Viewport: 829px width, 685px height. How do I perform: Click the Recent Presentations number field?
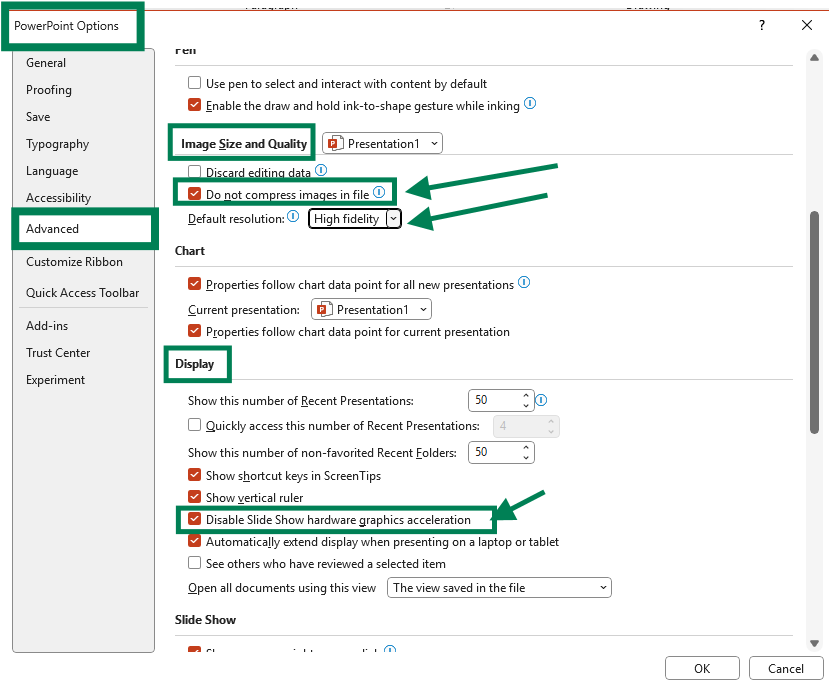click(495, 400)
